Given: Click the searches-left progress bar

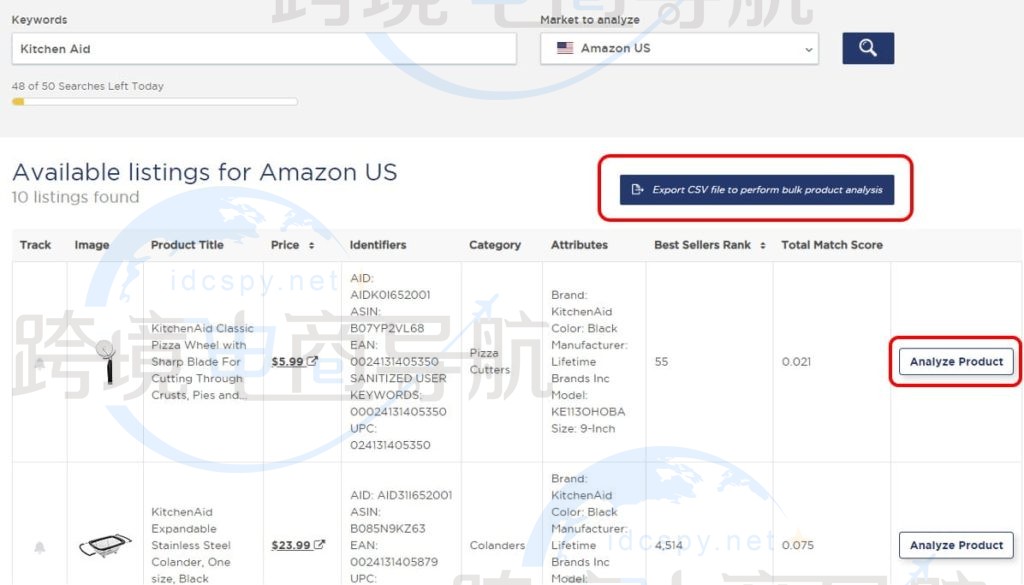Looking at the screenshot, I should click(154, 101).
